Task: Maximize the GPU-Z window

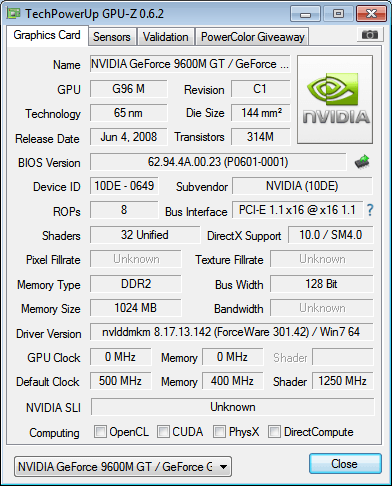Action: tap(338, 14)
